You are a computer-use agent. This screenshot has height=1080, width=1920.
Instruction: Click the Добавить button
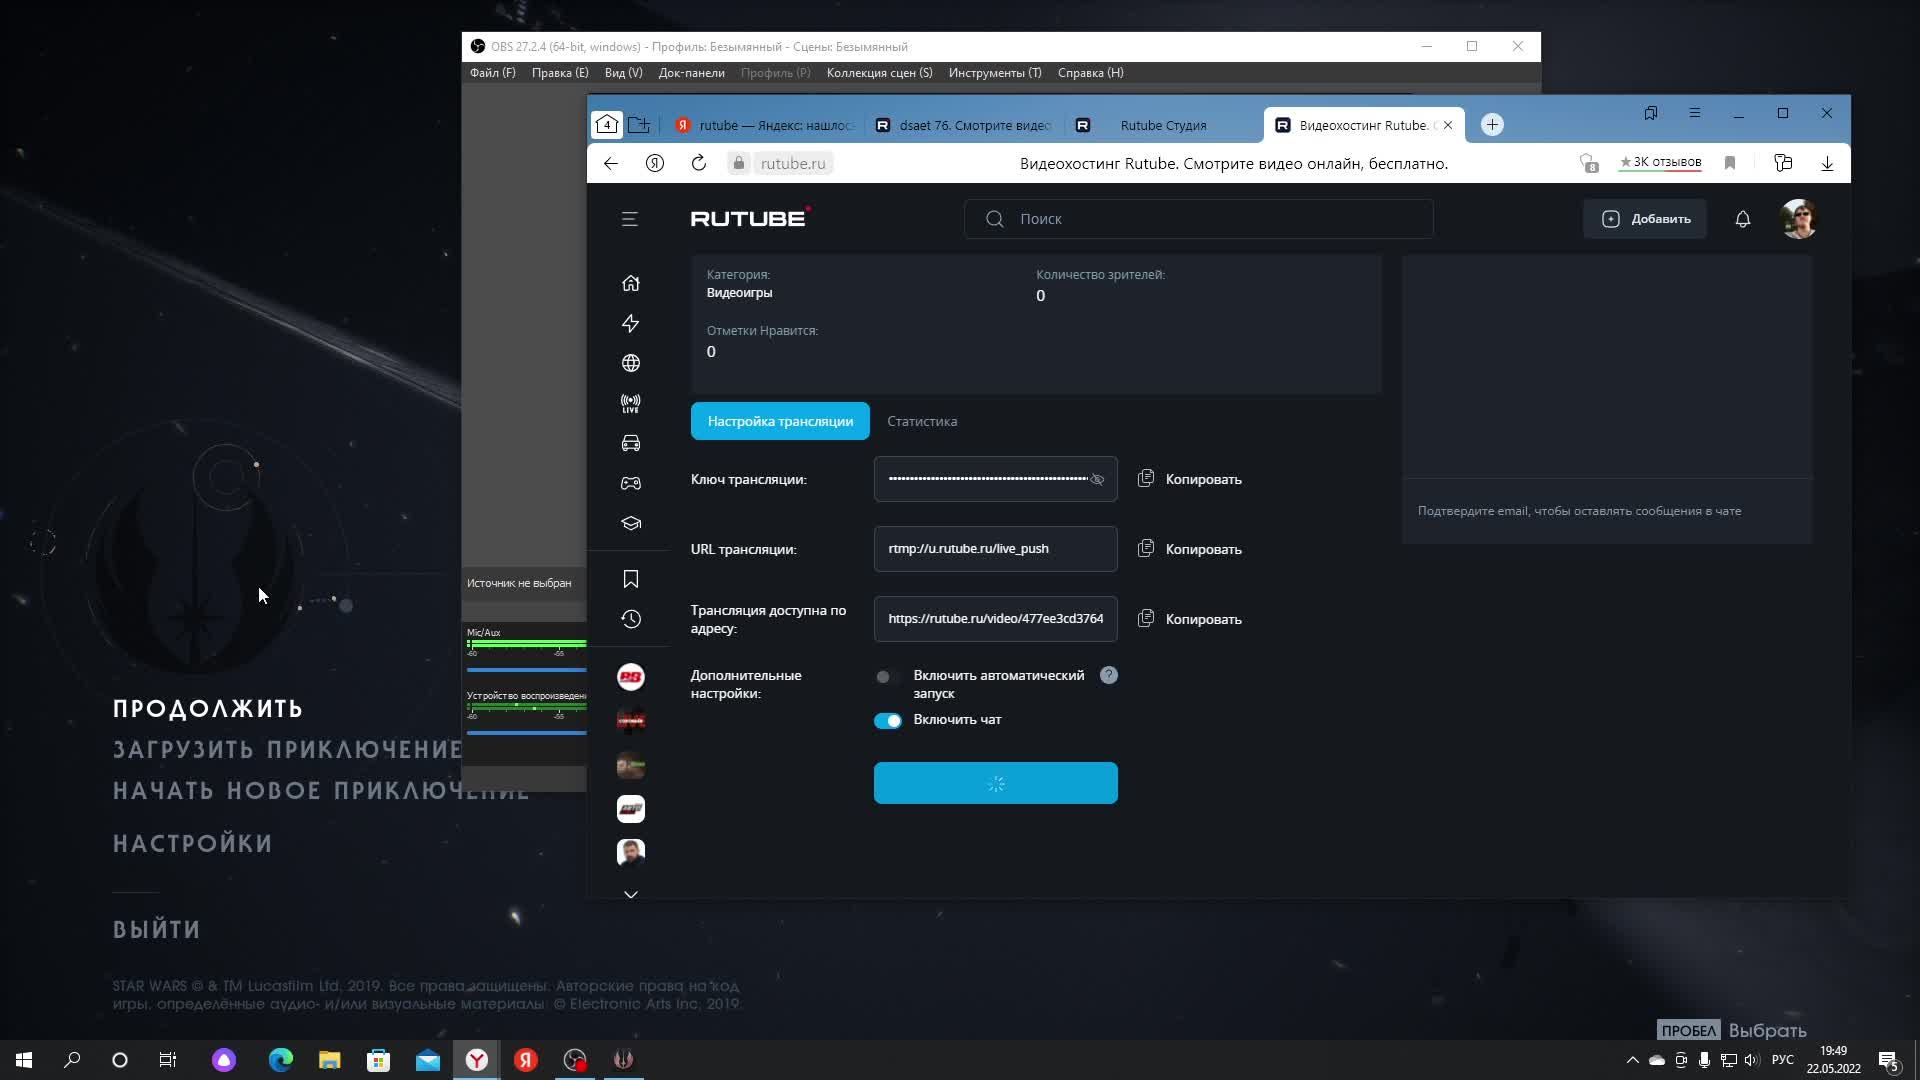(1645, 219)
